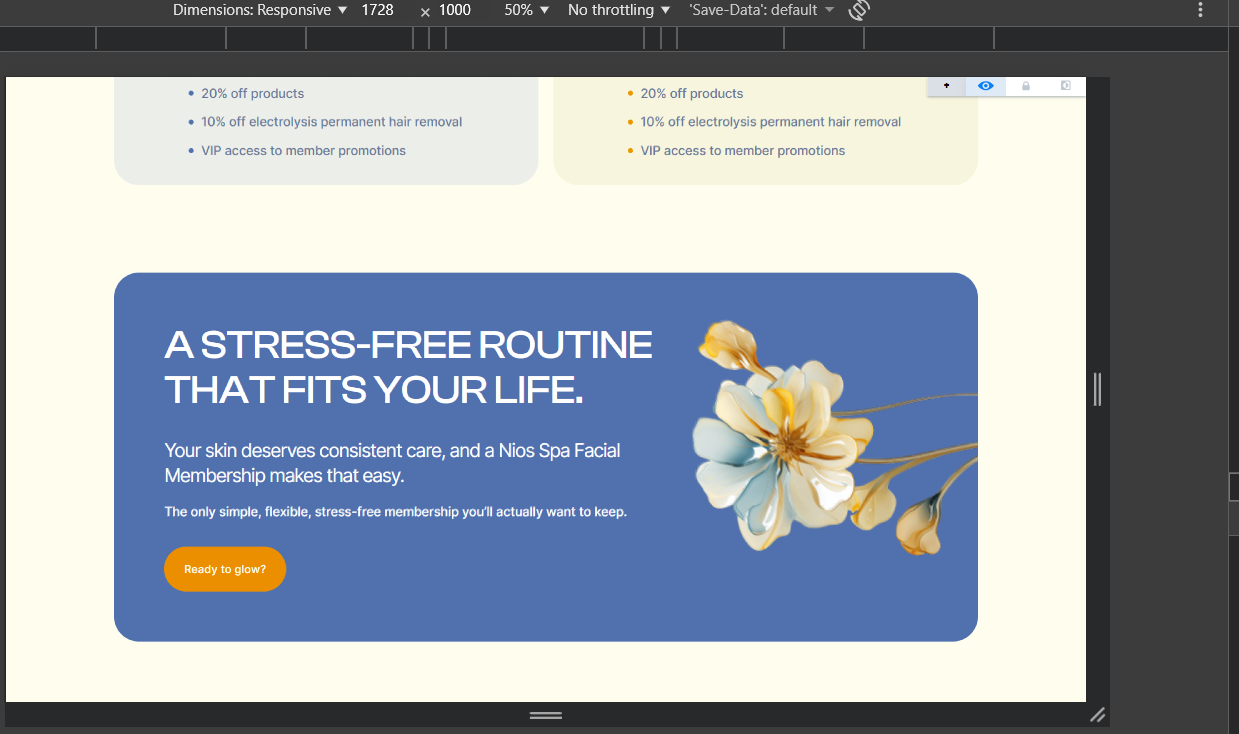Image resolution: width=1239 pixels, height=734 pixels.
Task: Click the 'Ready to glow?' orange button
Action: tap(225, 569)
